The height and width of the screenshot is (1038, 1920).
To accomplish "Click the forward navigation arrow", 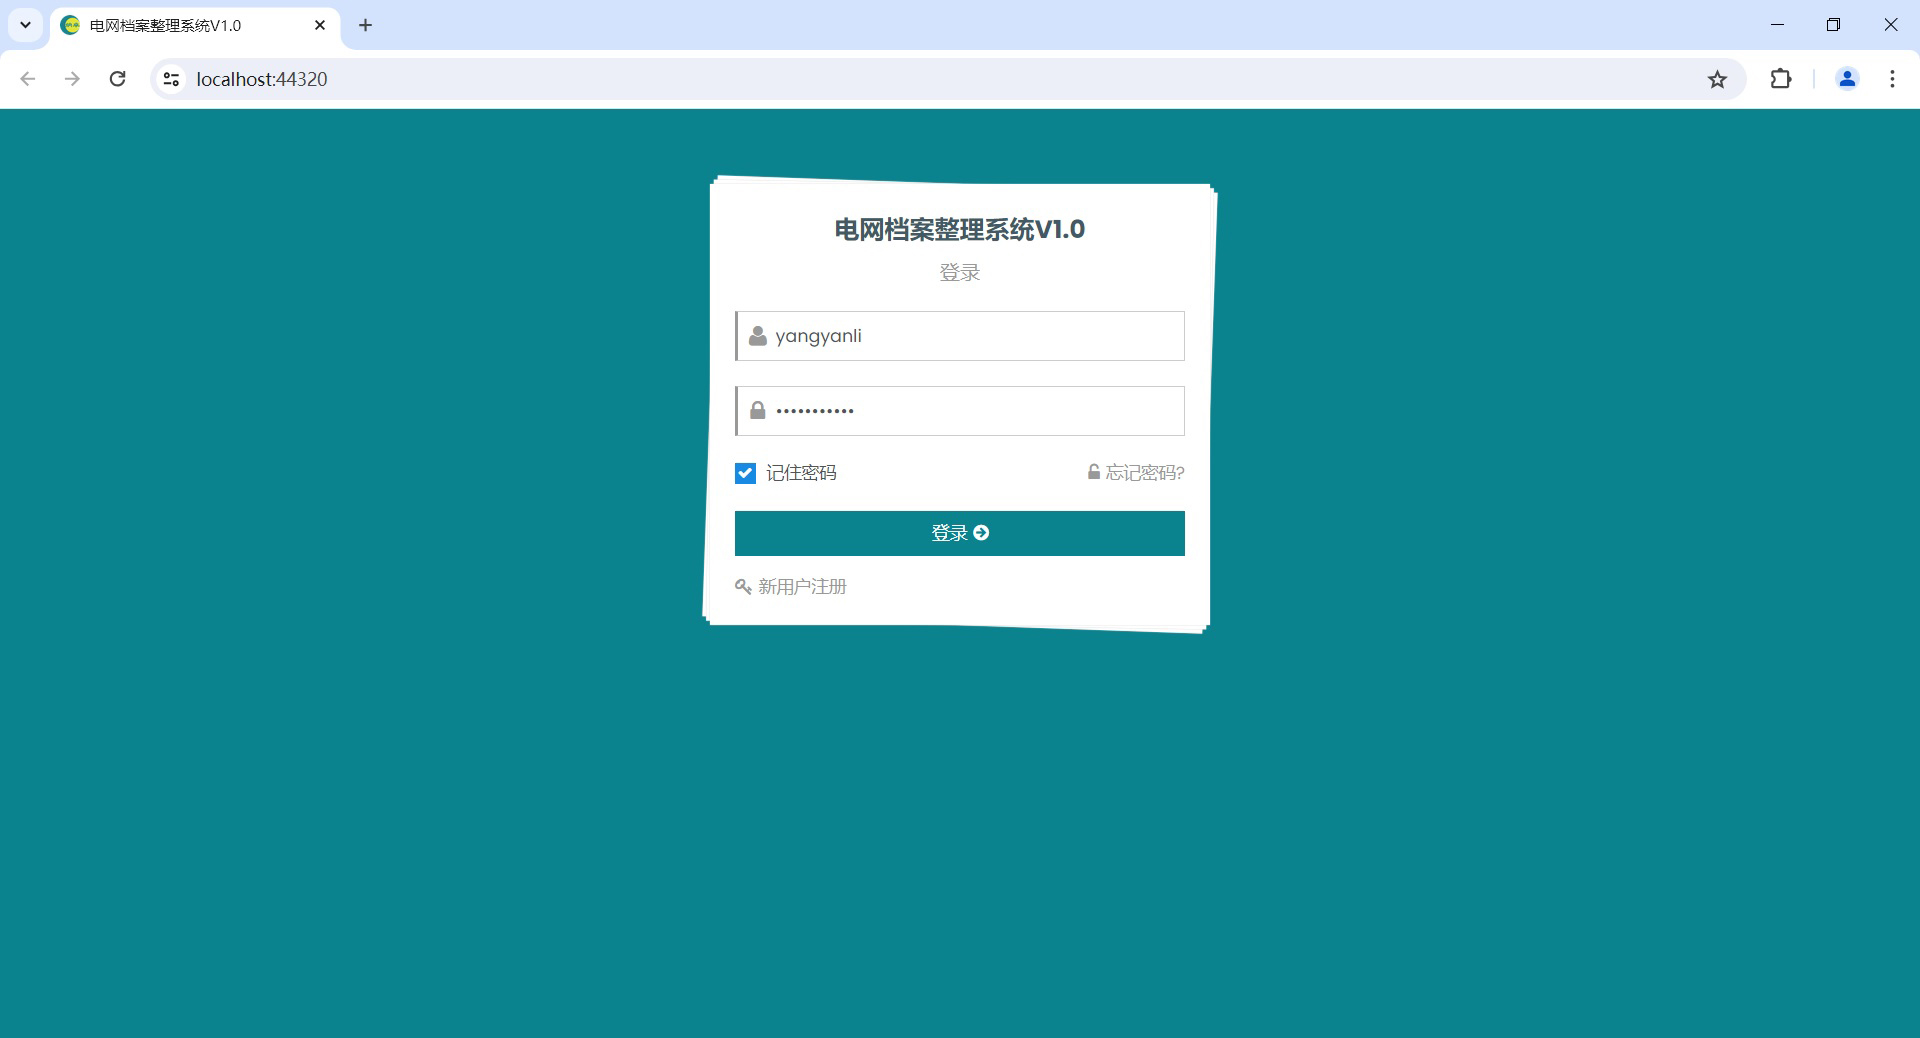I will 72,79.
